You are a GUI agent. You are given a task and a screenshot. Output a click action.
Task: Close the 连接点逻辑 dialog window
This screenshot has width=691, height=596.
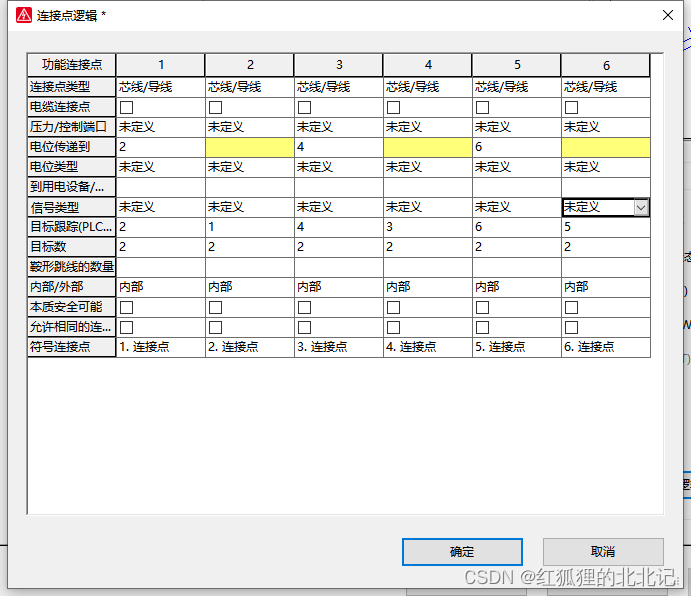click(668, 15)
